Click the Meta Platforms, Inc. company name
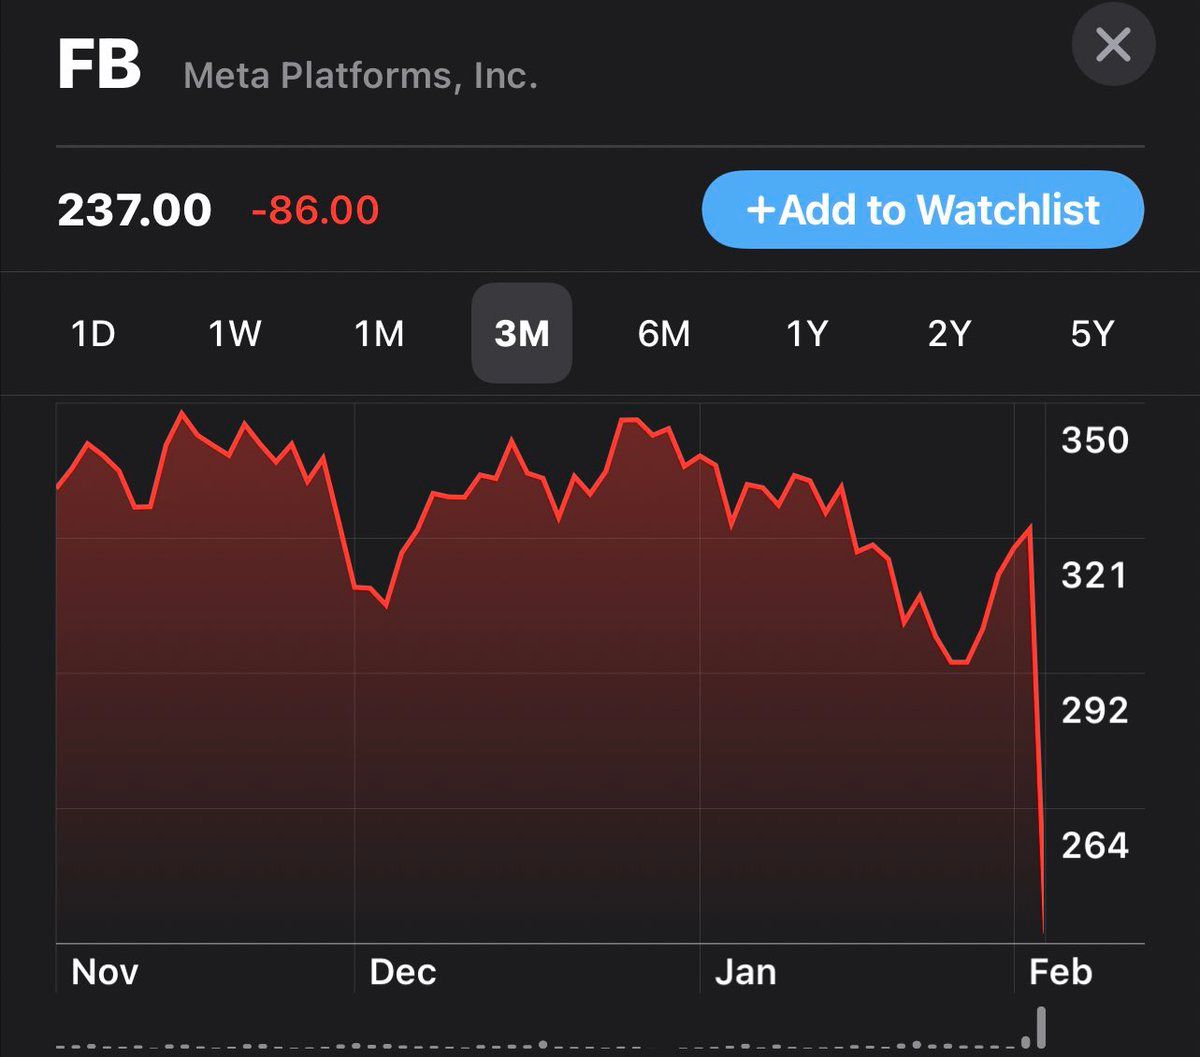This screenshot has height=1057, width=1200. 360,76
